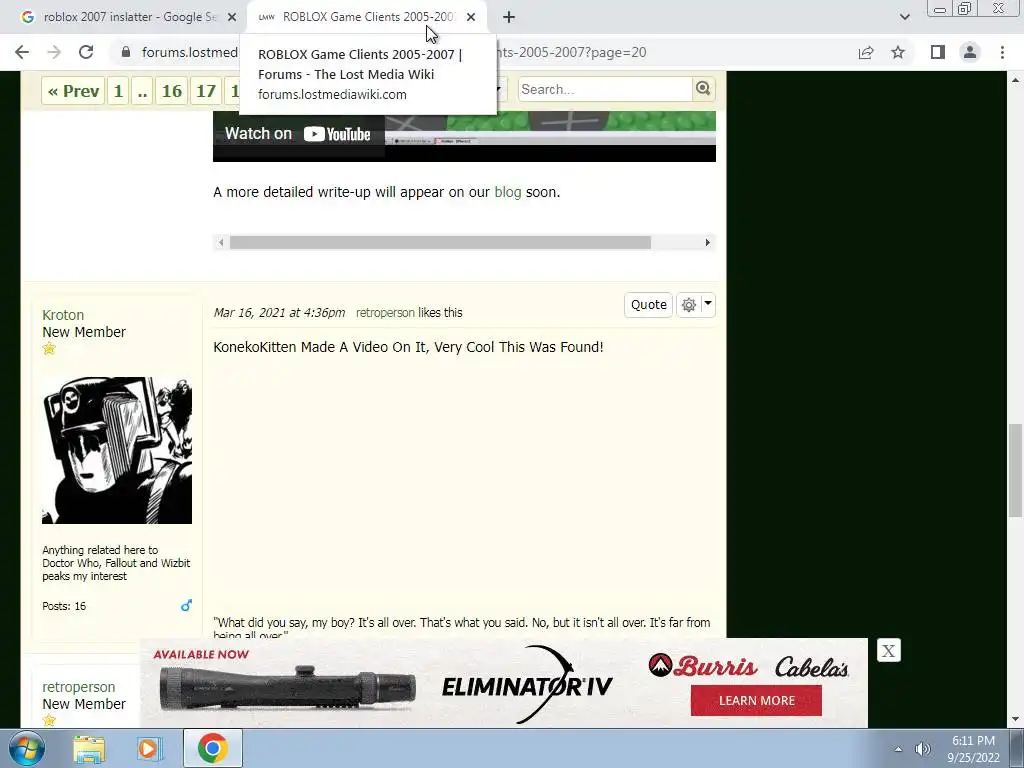Click the forward navigation arrow

[x=54, y=52]
